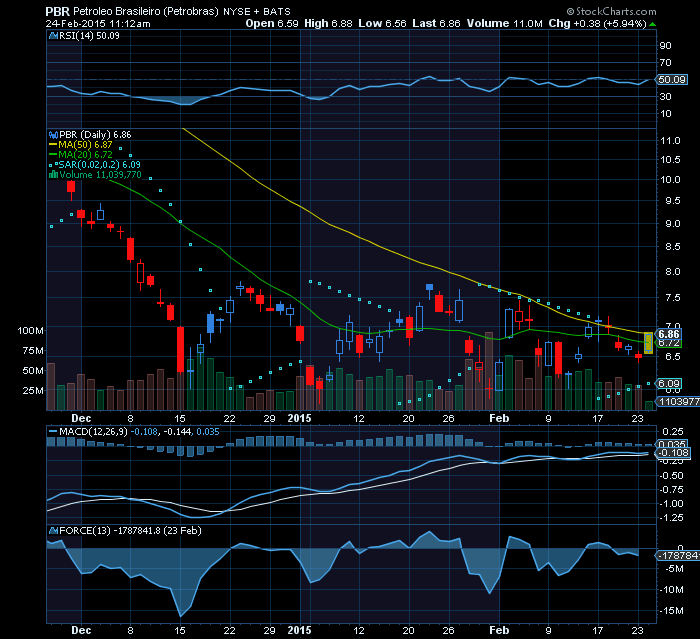Click the SAR legend dots icon

coord(54,165)
